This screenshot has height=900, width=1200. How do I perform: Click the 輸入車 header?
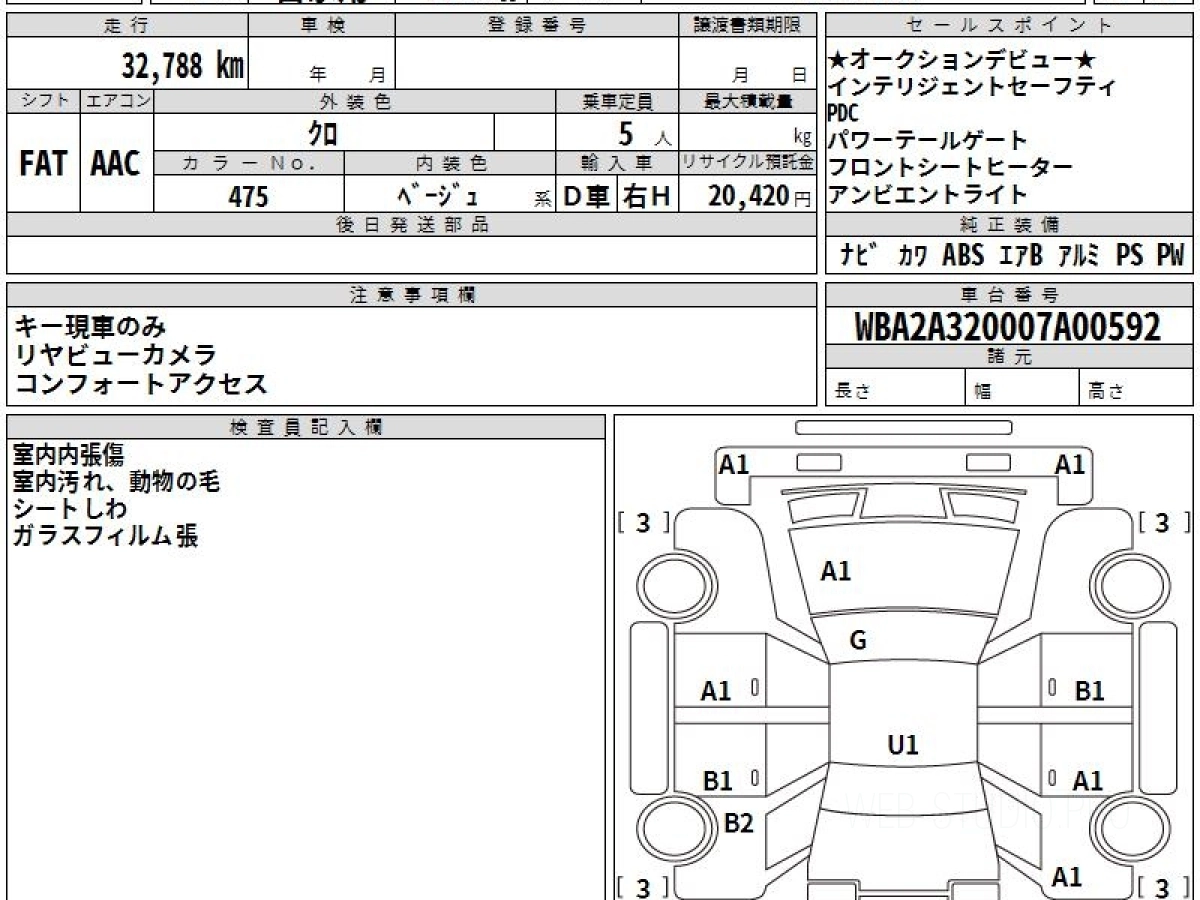618,162
